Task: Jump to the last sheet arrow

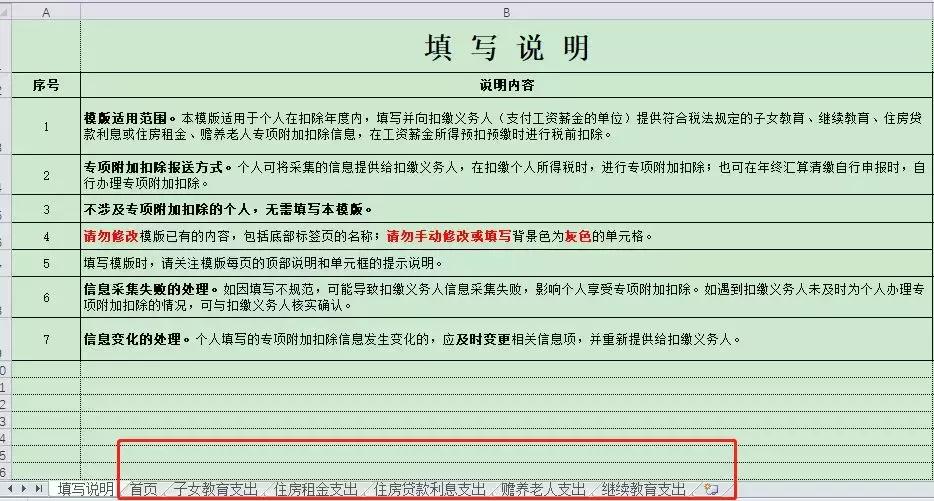Action: pos(38,488)
